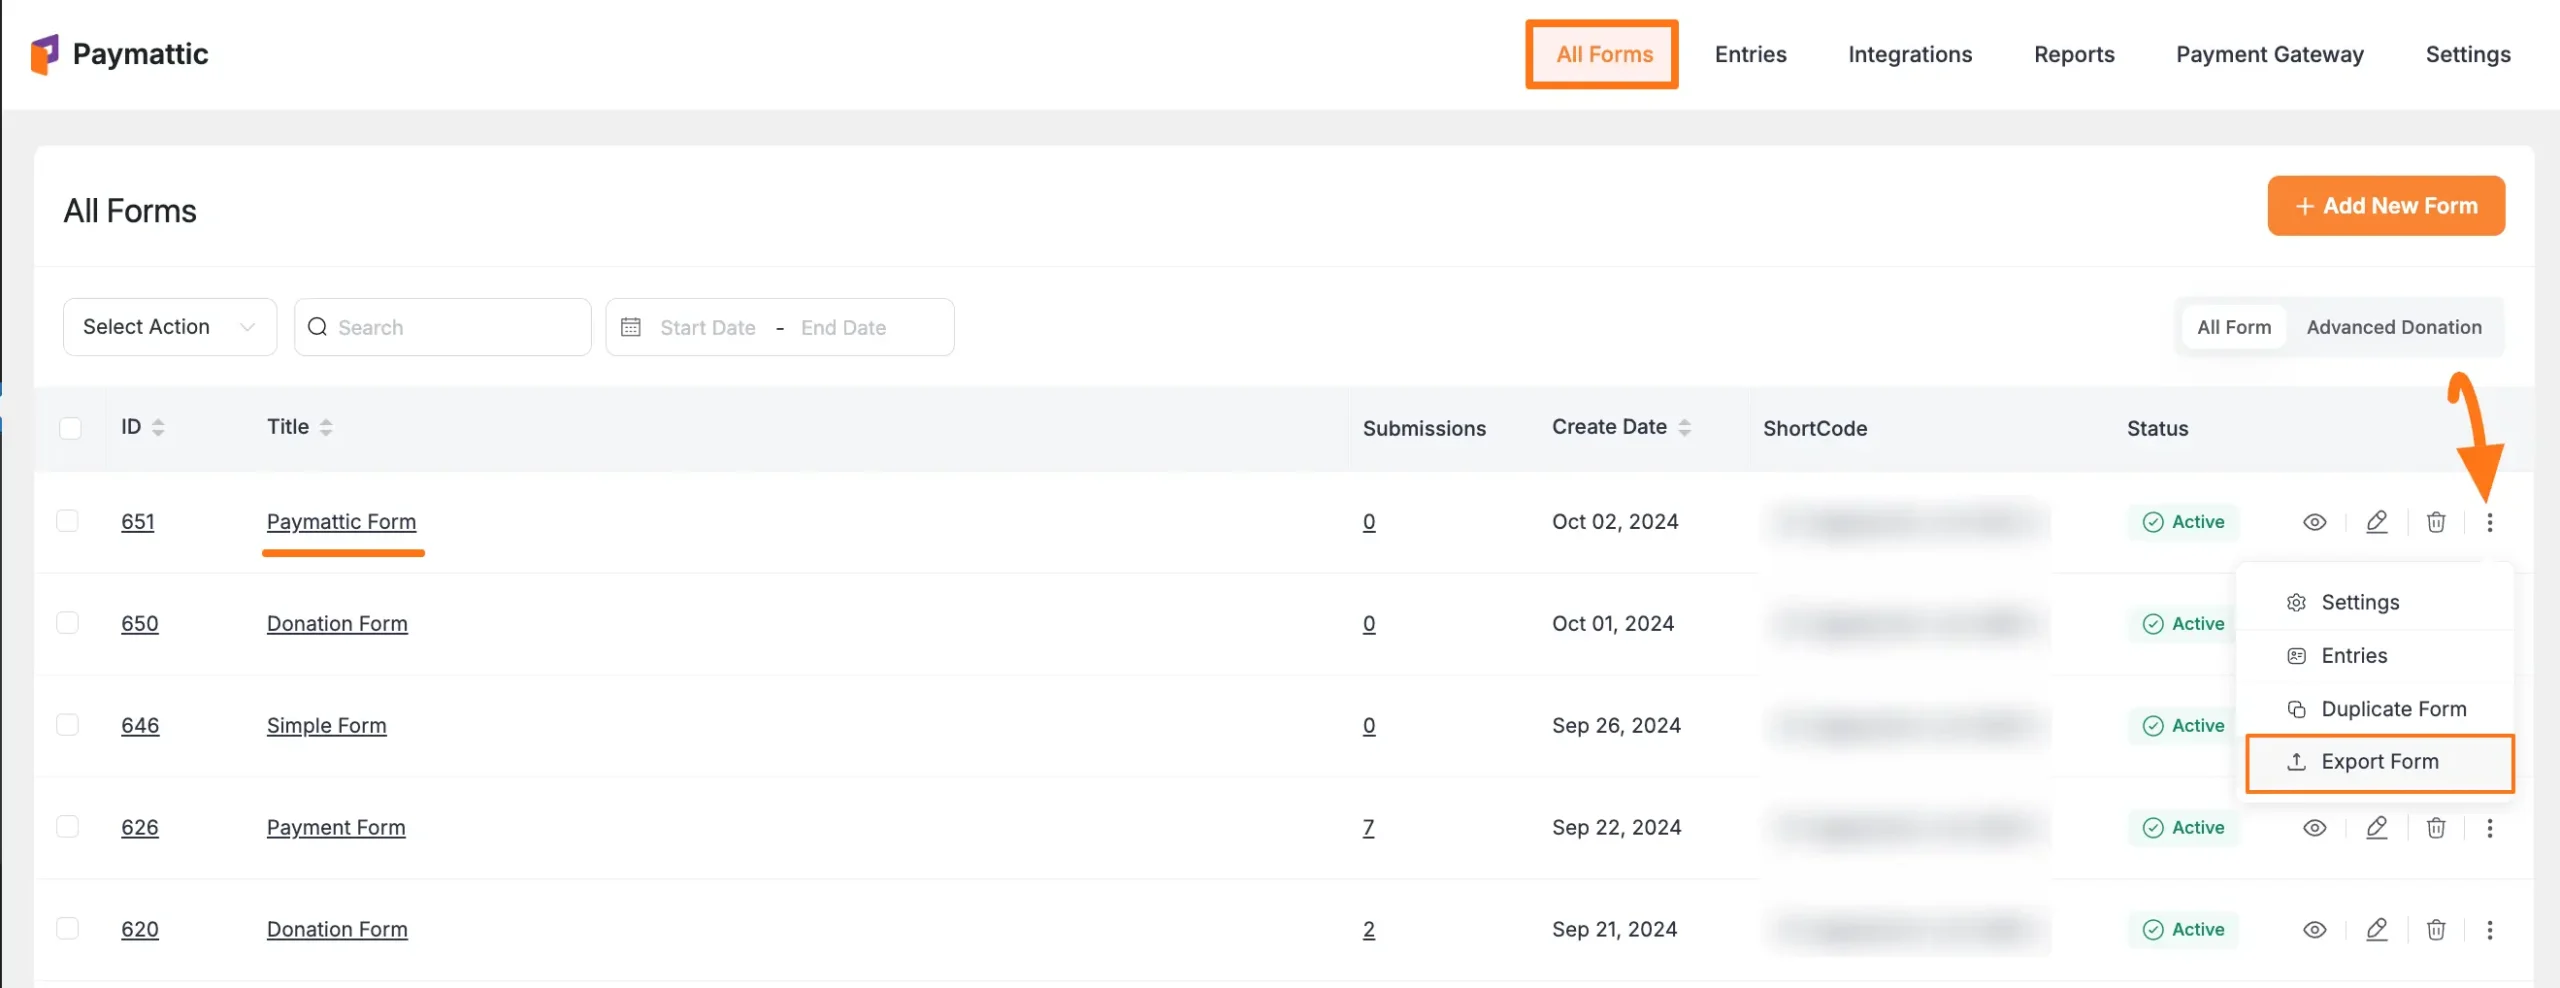
Task: Click pencil edit icon for Payment Form
Action: pos(2376,828)
